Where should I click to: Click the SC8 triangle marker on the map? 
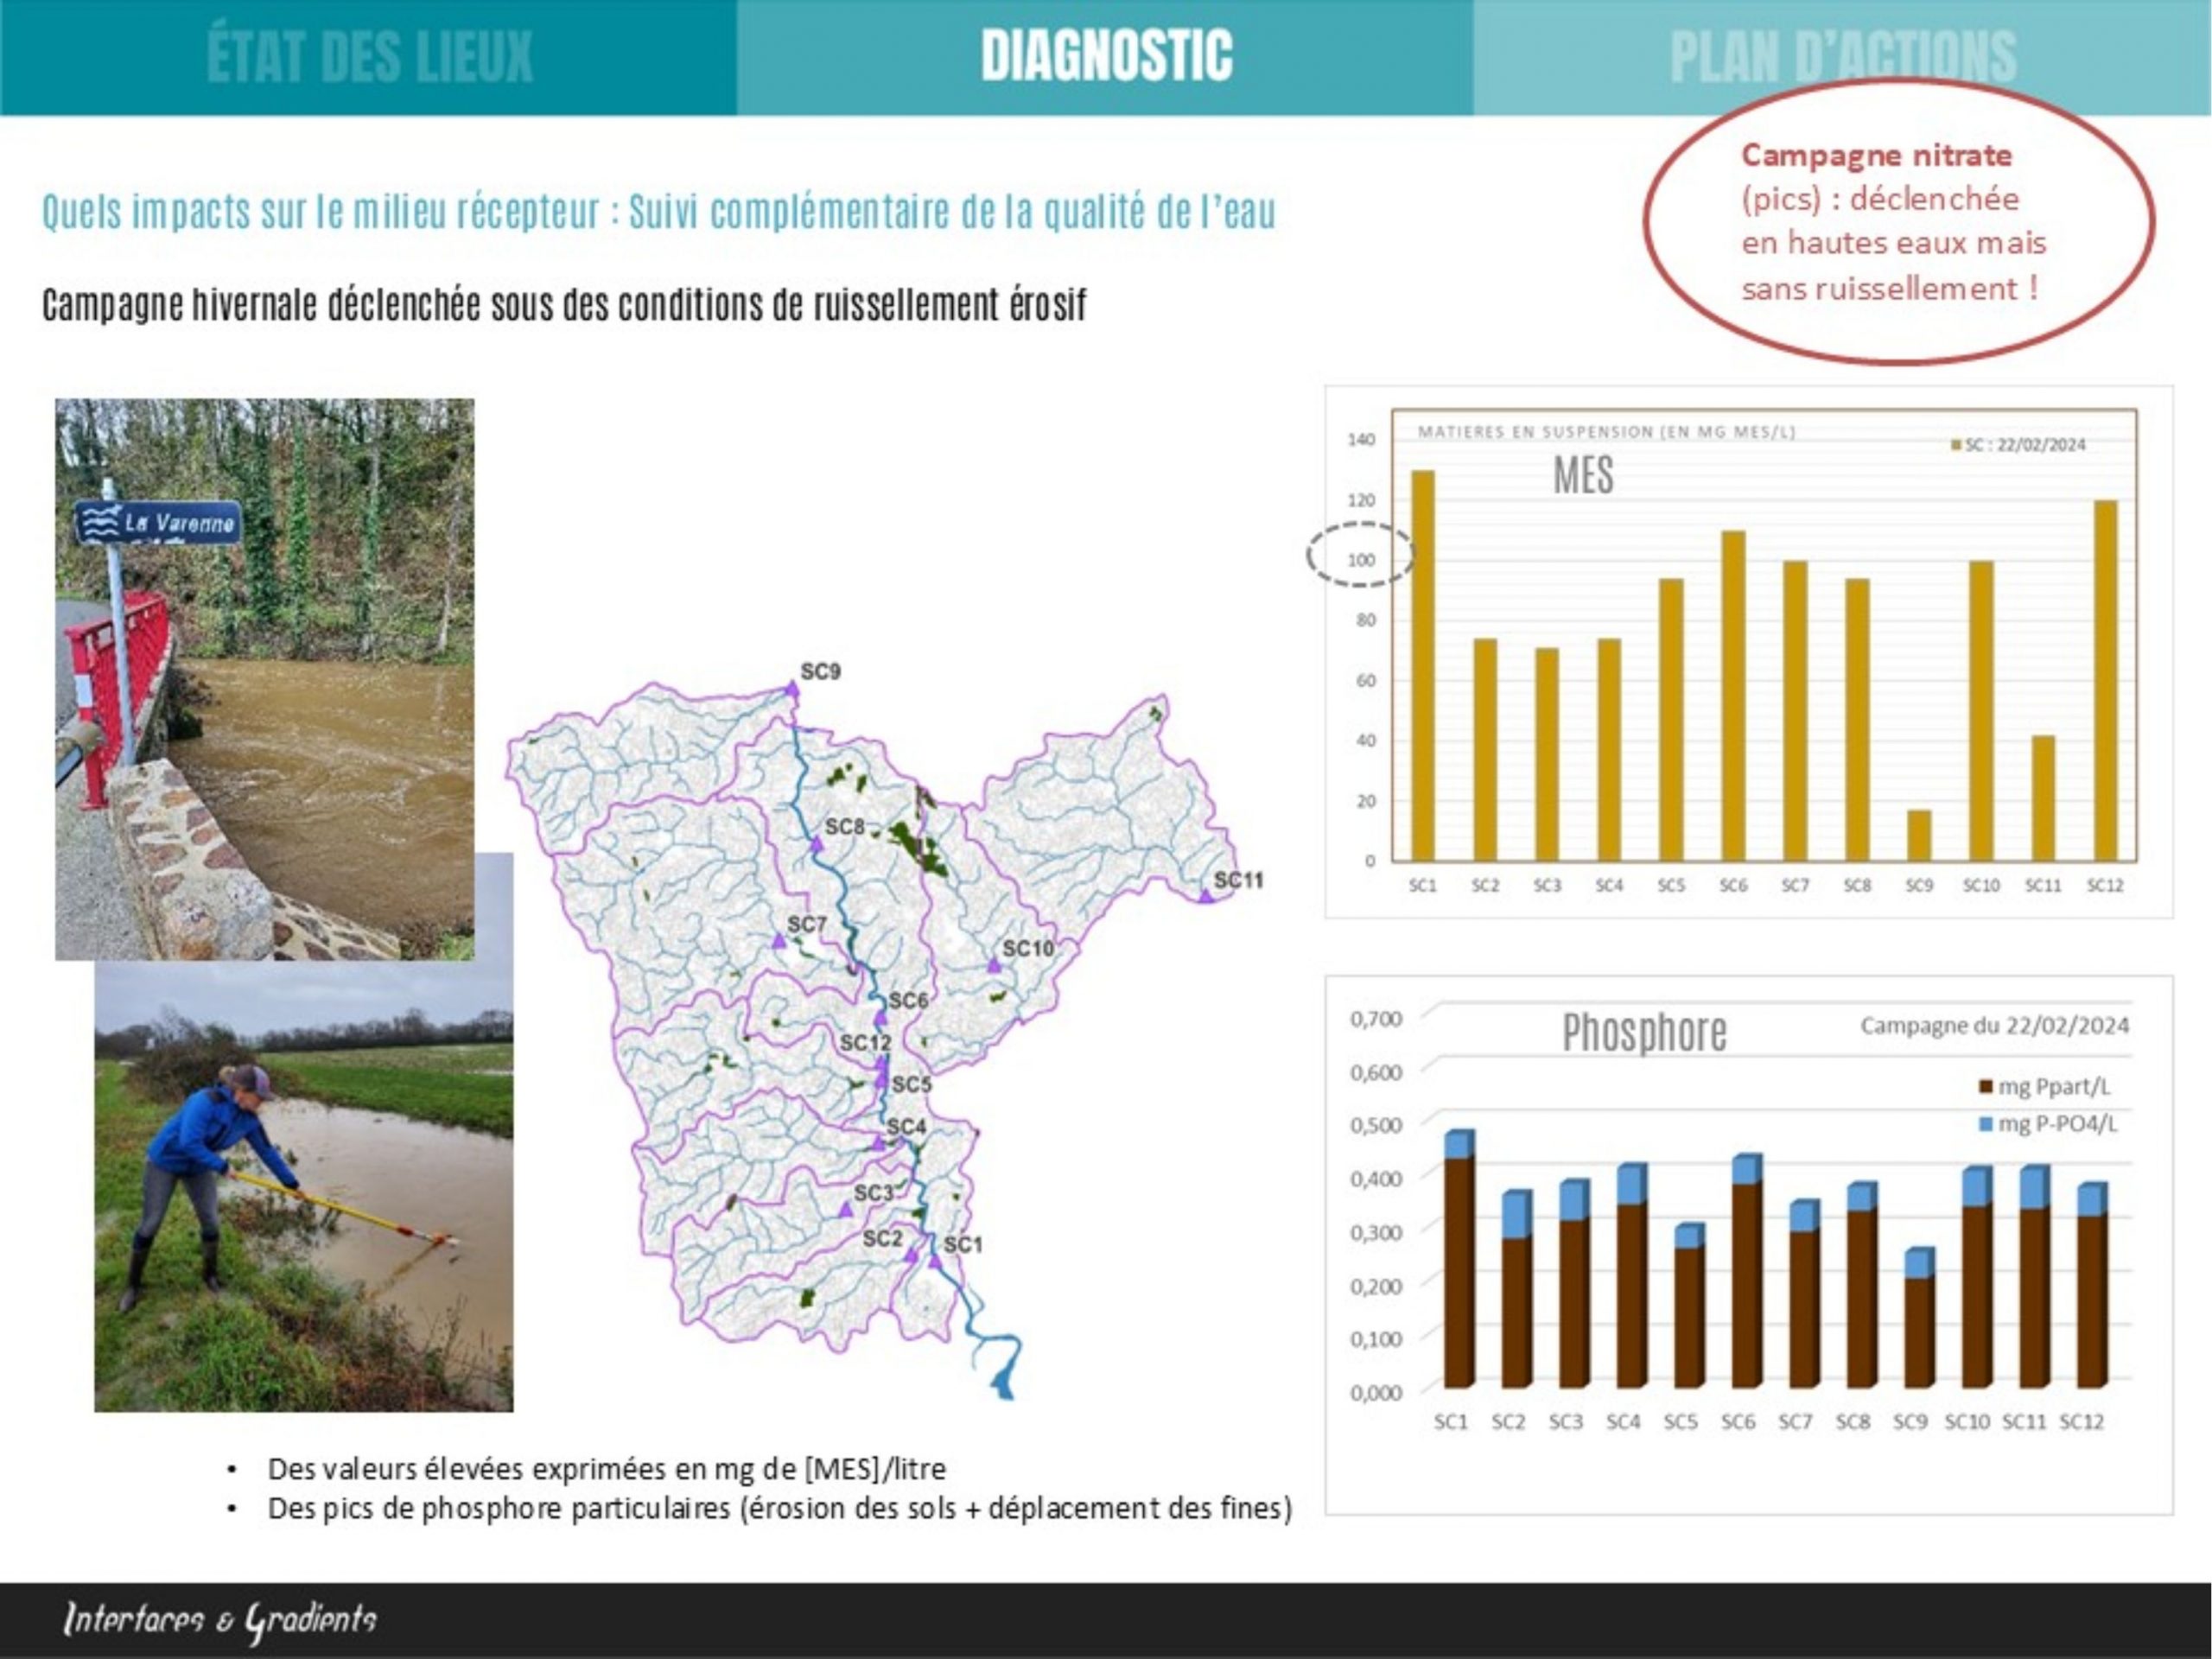pyautogui.click(x=817, y=845)
